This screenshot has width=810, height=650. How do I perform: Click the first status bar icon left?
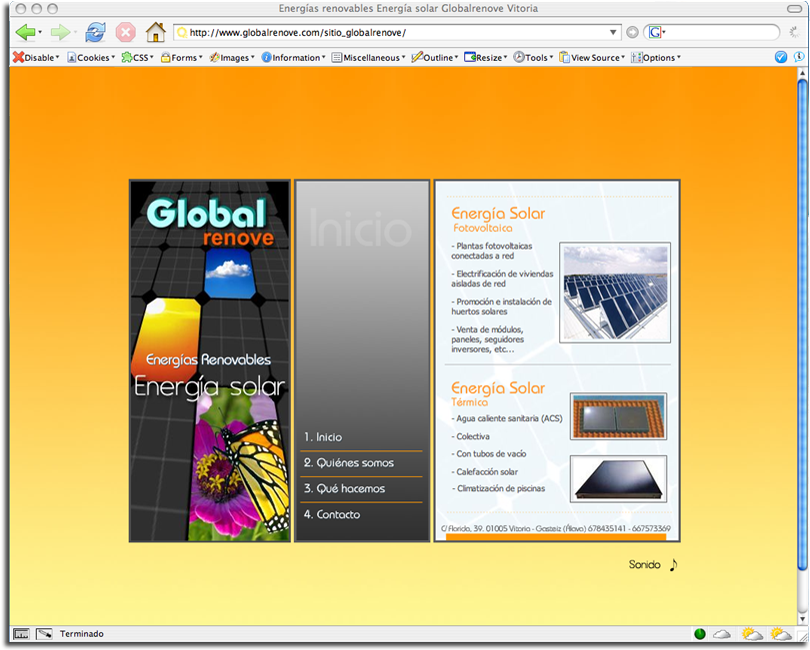pos(22,634)
